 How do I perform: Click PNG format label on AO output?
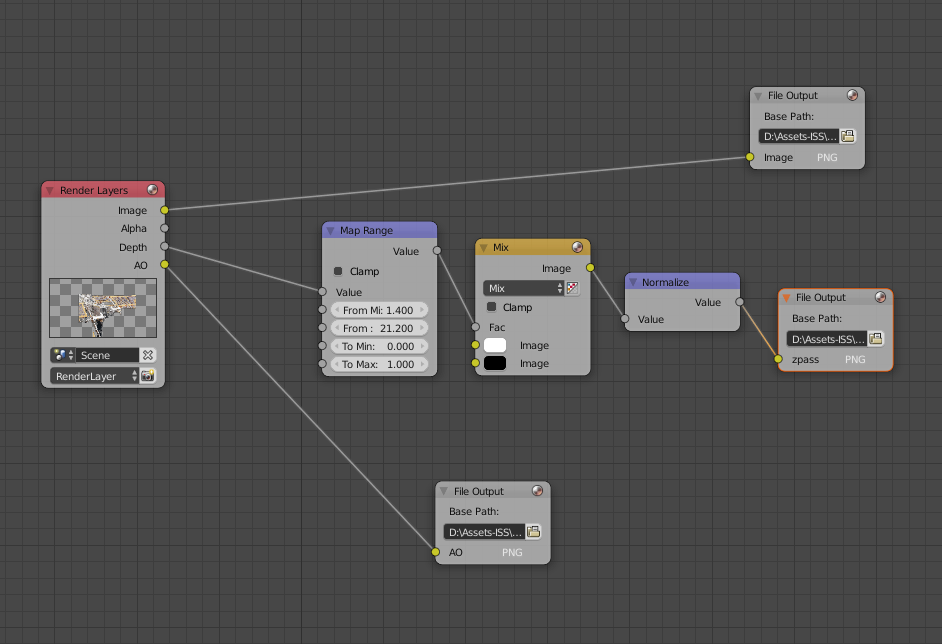click(512, 552)
